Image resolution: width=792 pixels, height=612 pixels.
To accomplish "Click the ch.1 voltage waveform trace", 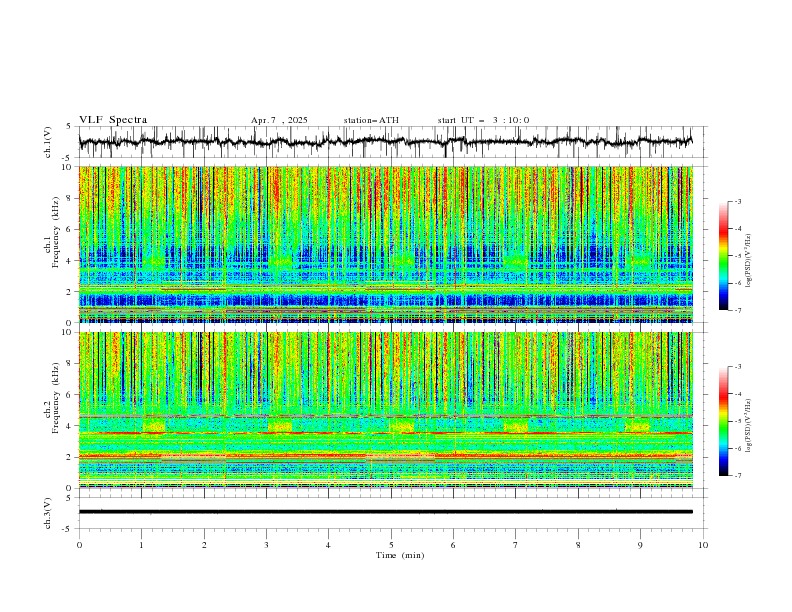I will [x=385, y=142].
